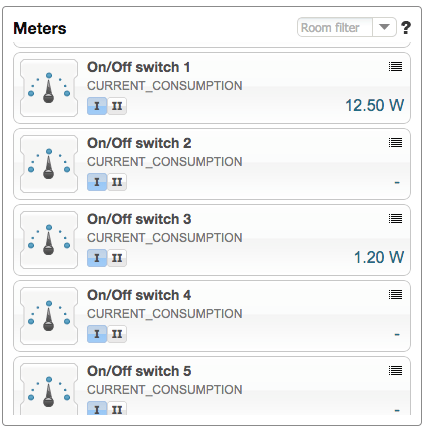Click the 12.50 W reading of switch 1
This screenshot has width=422, height=426.
coord(375,105)
